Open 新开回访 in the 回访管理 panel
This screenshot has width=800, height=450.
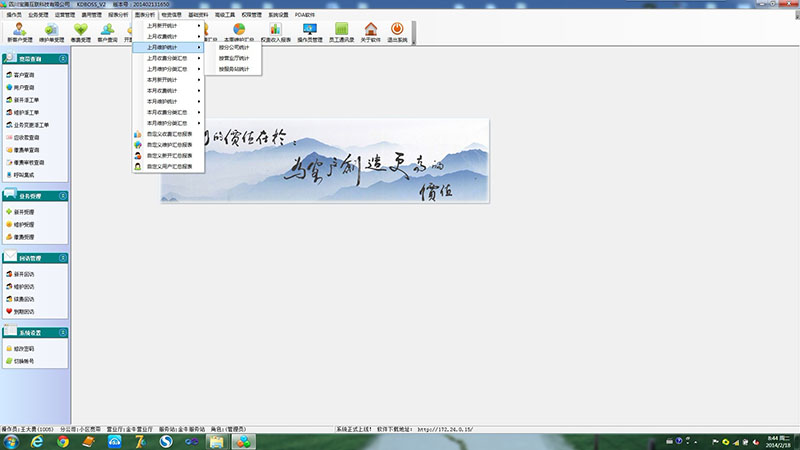(20, 274)
